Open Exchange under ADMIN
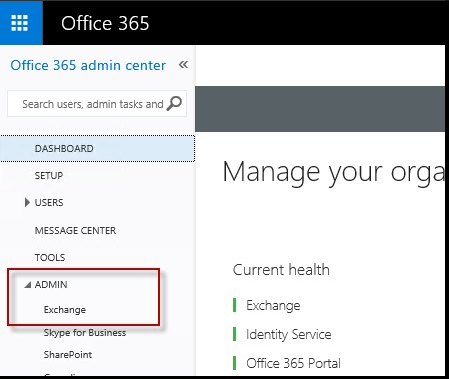The height and width of the screenshot is (379, 449). click(65, 310)
